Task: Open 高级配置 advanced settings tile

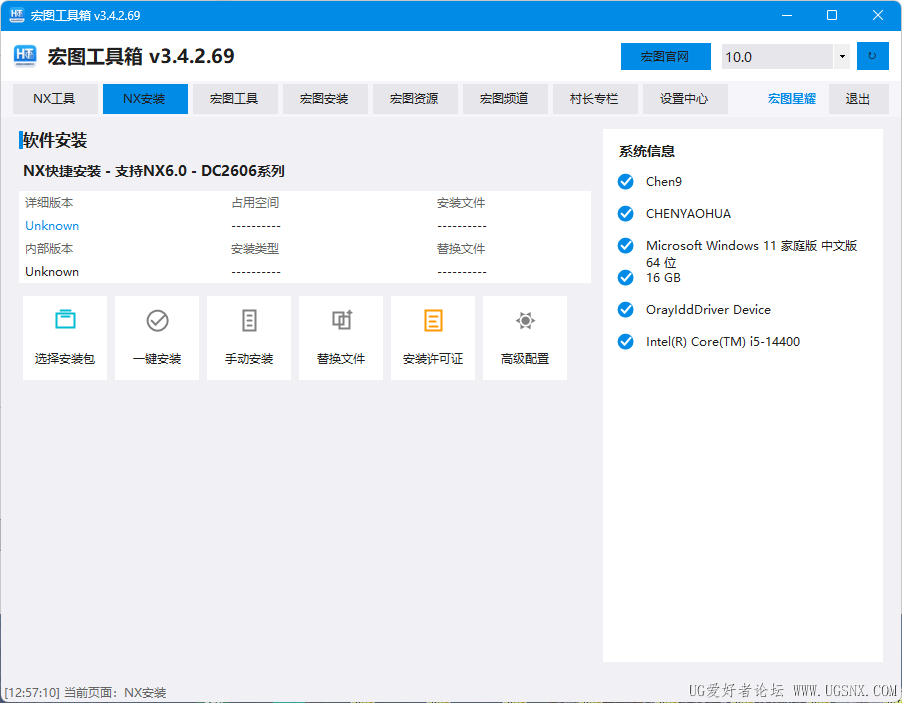Action: coord(525,338)
